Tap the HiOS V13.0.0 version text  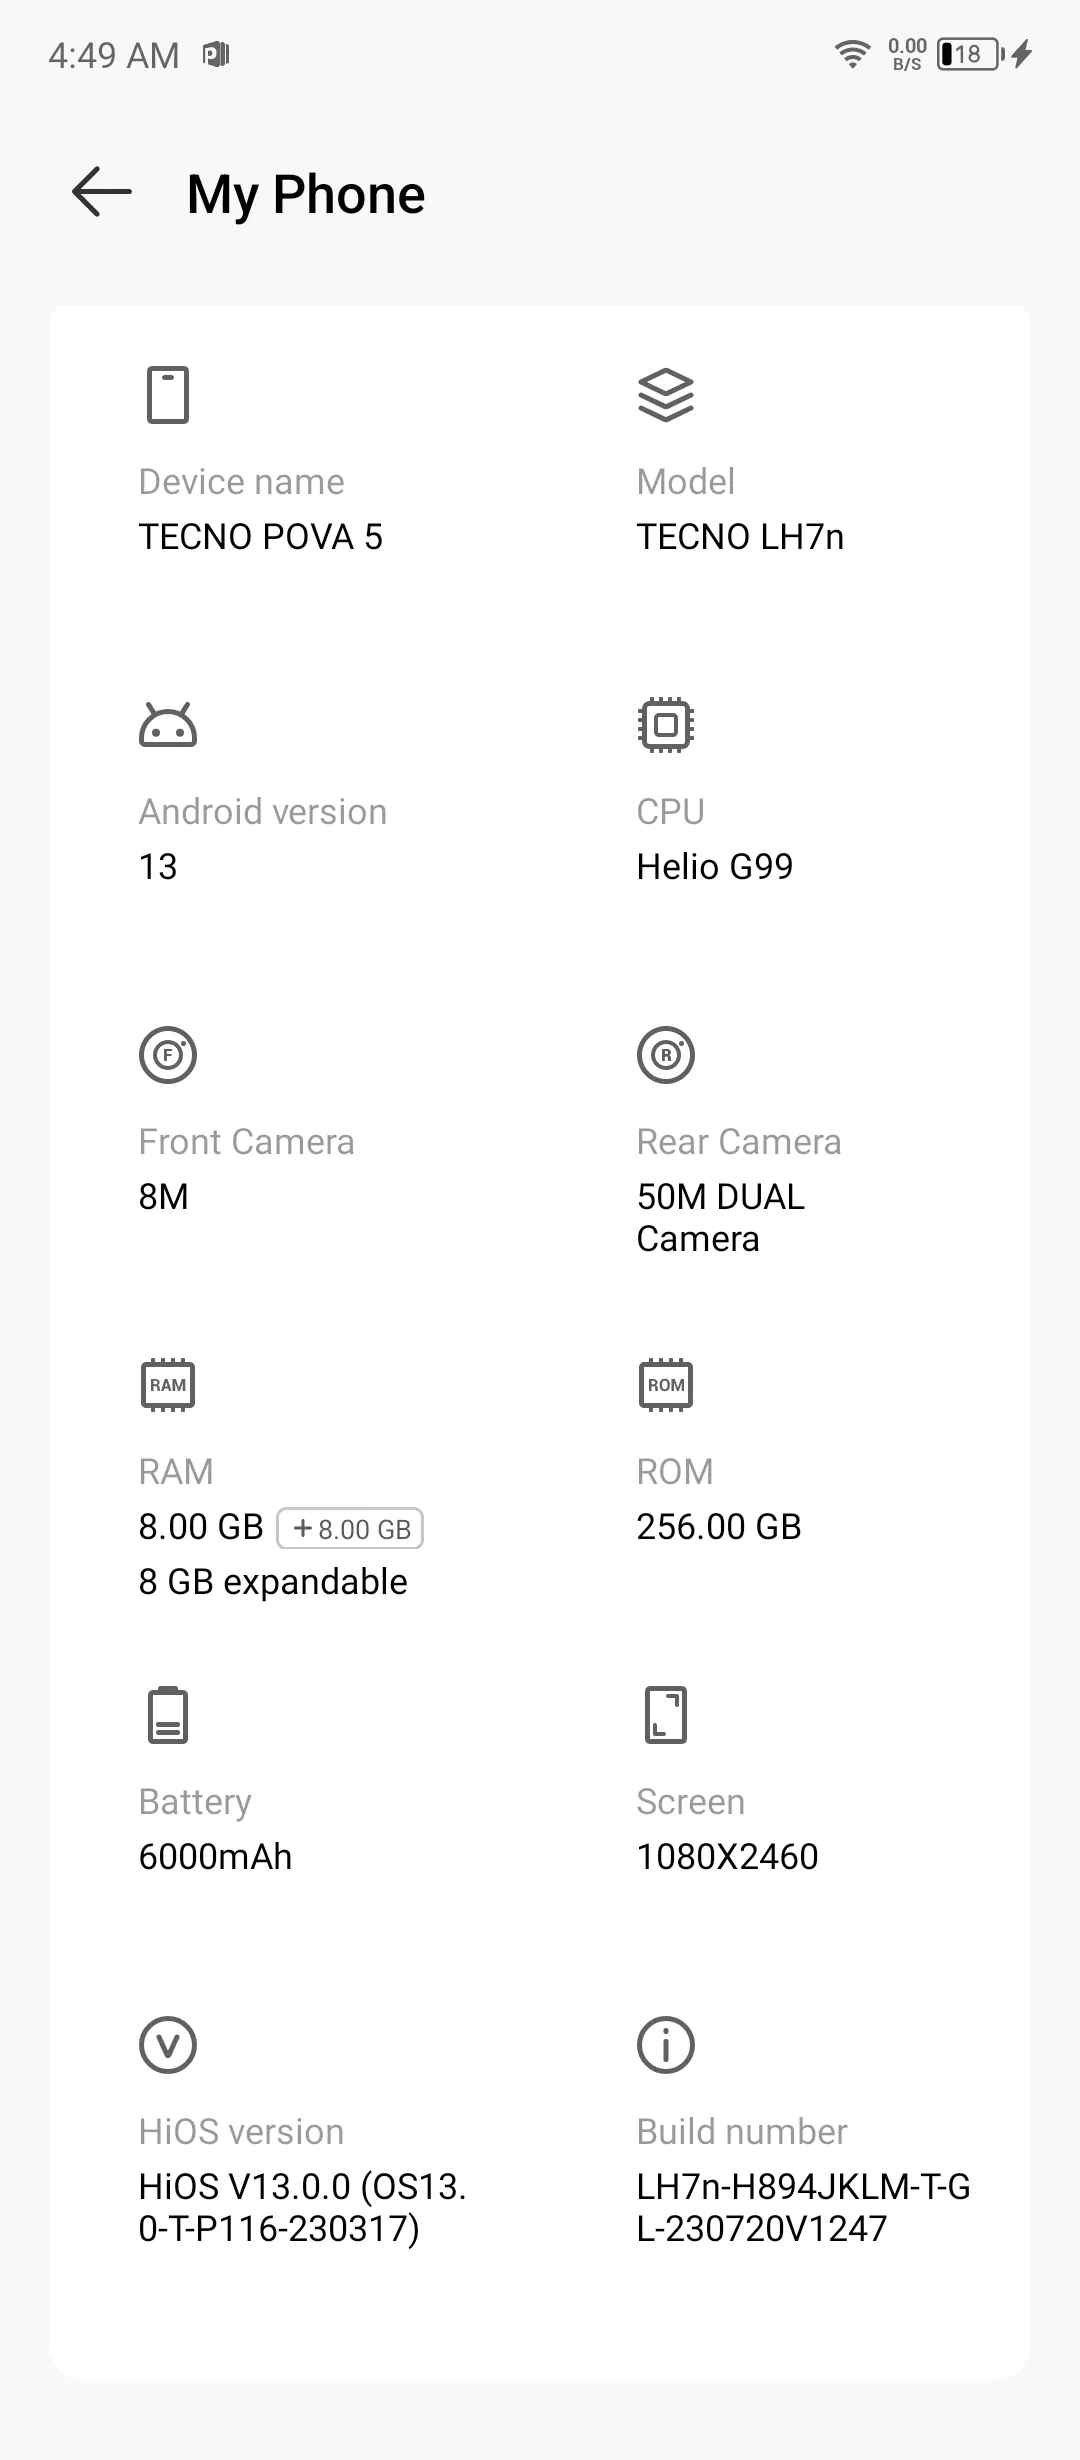pos(303,2208)
